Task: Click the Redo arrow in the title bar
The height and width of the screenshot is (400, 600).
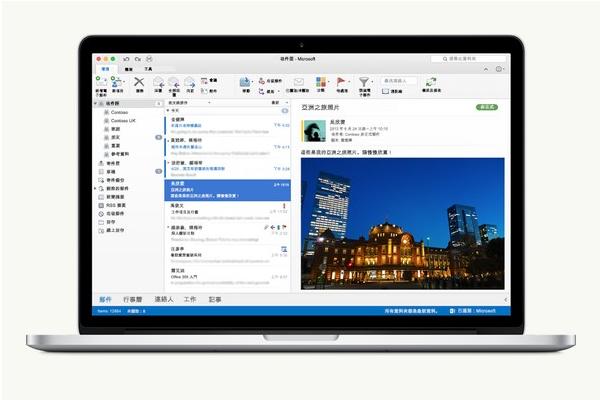Action: click(x=138, y=59)
